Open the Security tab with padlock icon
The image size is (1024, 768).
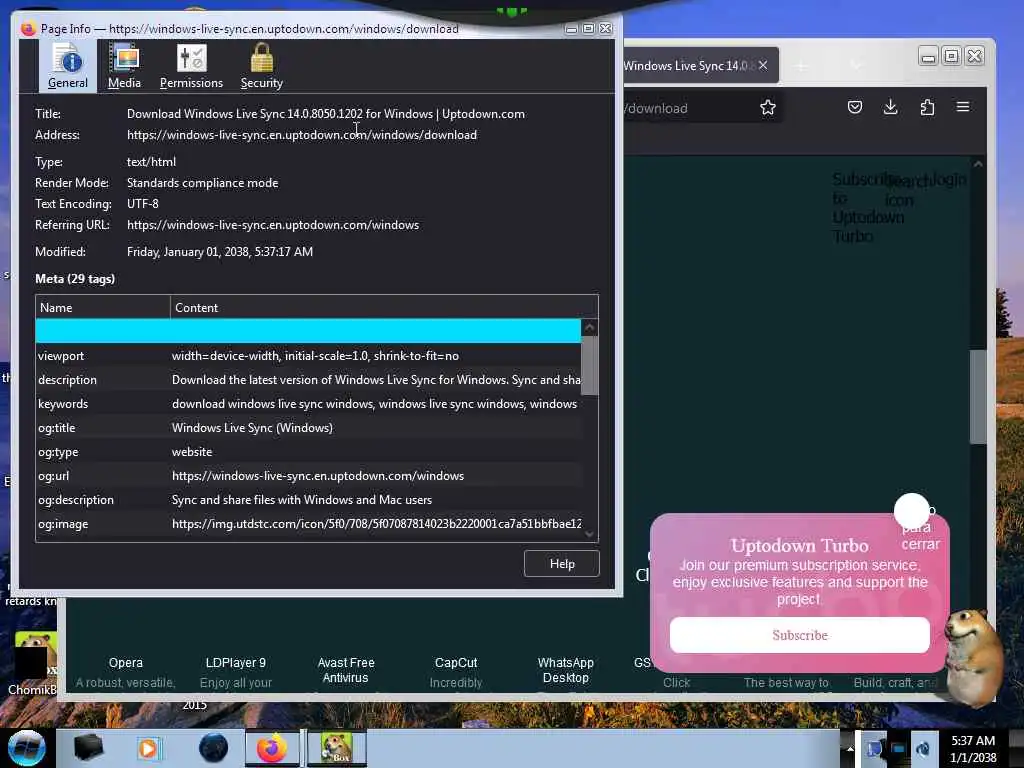coord(261,66)
